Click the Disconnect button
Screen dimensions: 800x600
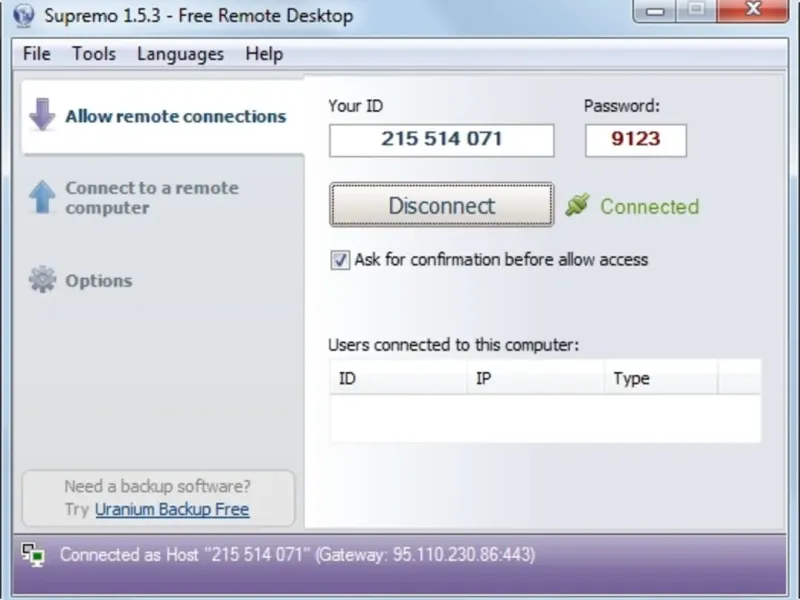coord(441,205)
